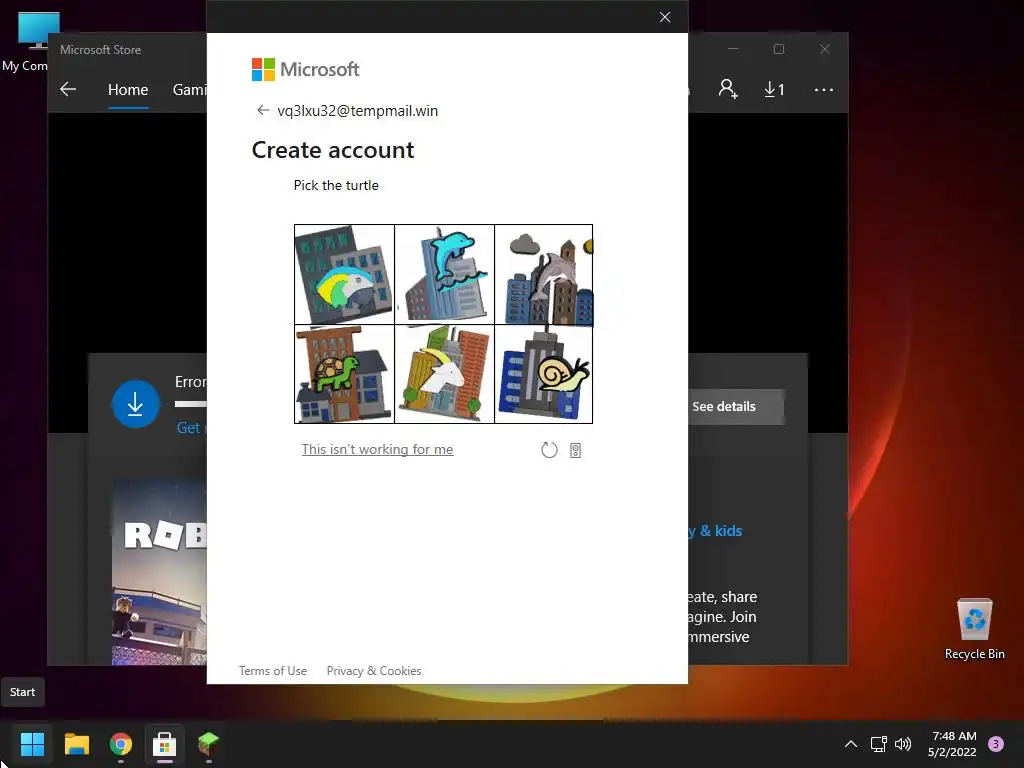The image size is (1024, 768).
Task: Click the refresh challenge icon
Action: 549,450
